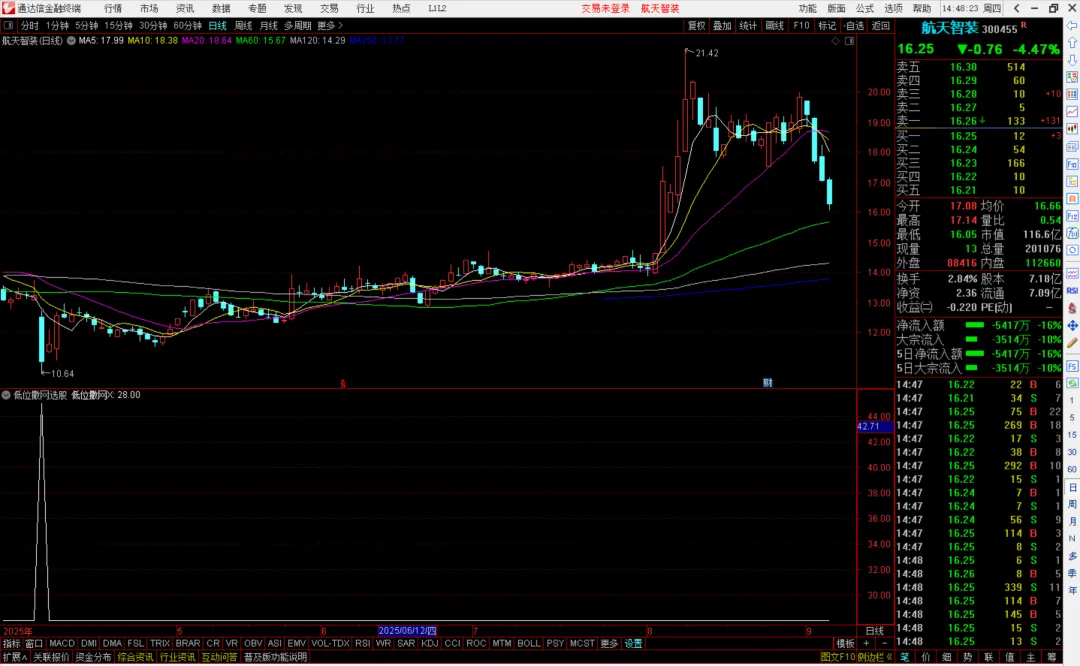Open the RSI indicator icon in right sidebar

click(x=1072, y=291)
